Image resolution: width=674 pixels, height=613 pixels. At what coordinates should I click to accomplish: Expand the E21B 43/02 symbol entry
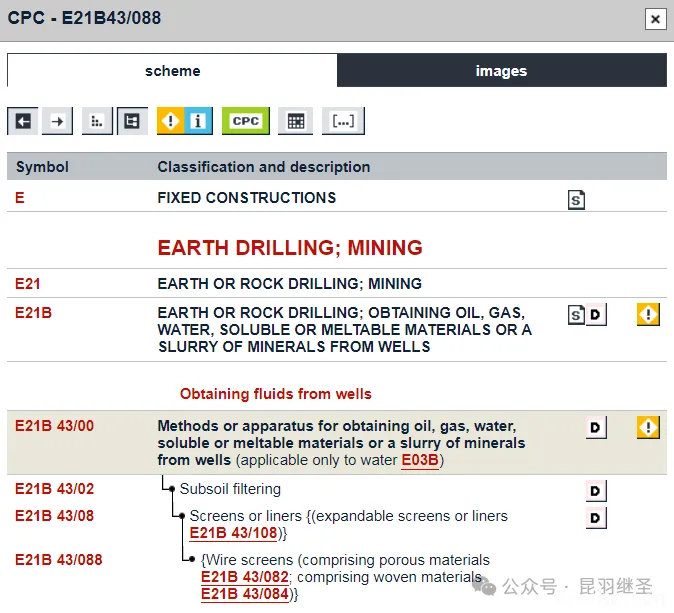pyautogui.click(x=54, y=489)
